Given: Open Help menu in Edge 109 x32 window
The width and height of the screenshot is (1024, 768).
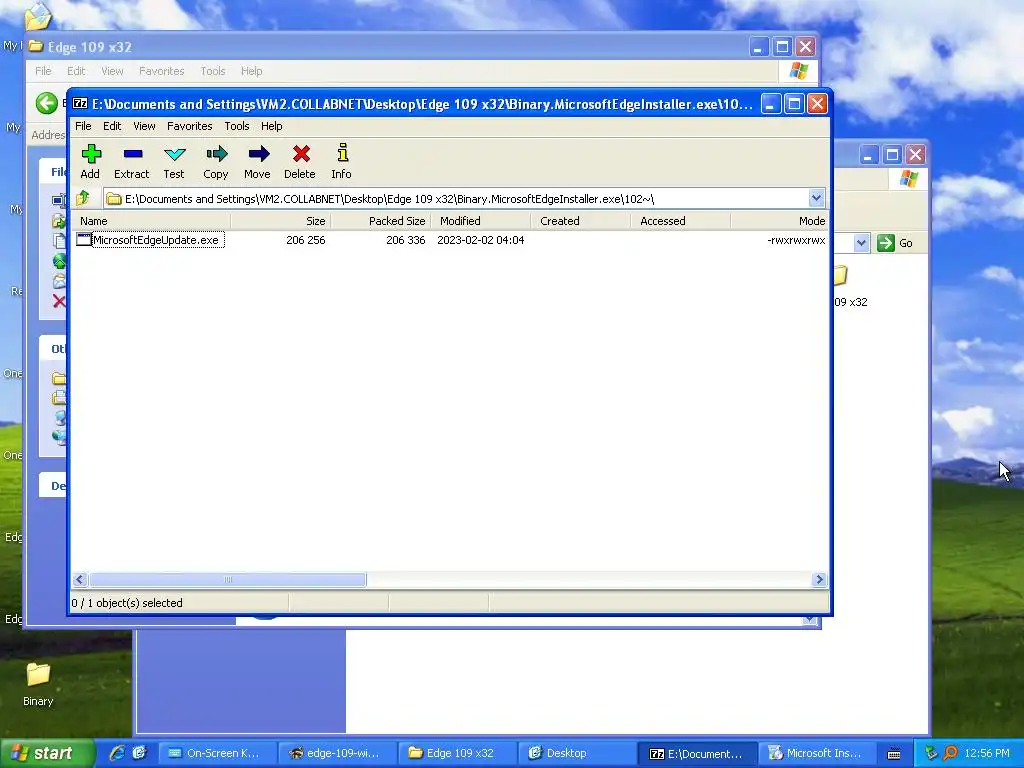Looking at the screenshot, I should (251, 71).
